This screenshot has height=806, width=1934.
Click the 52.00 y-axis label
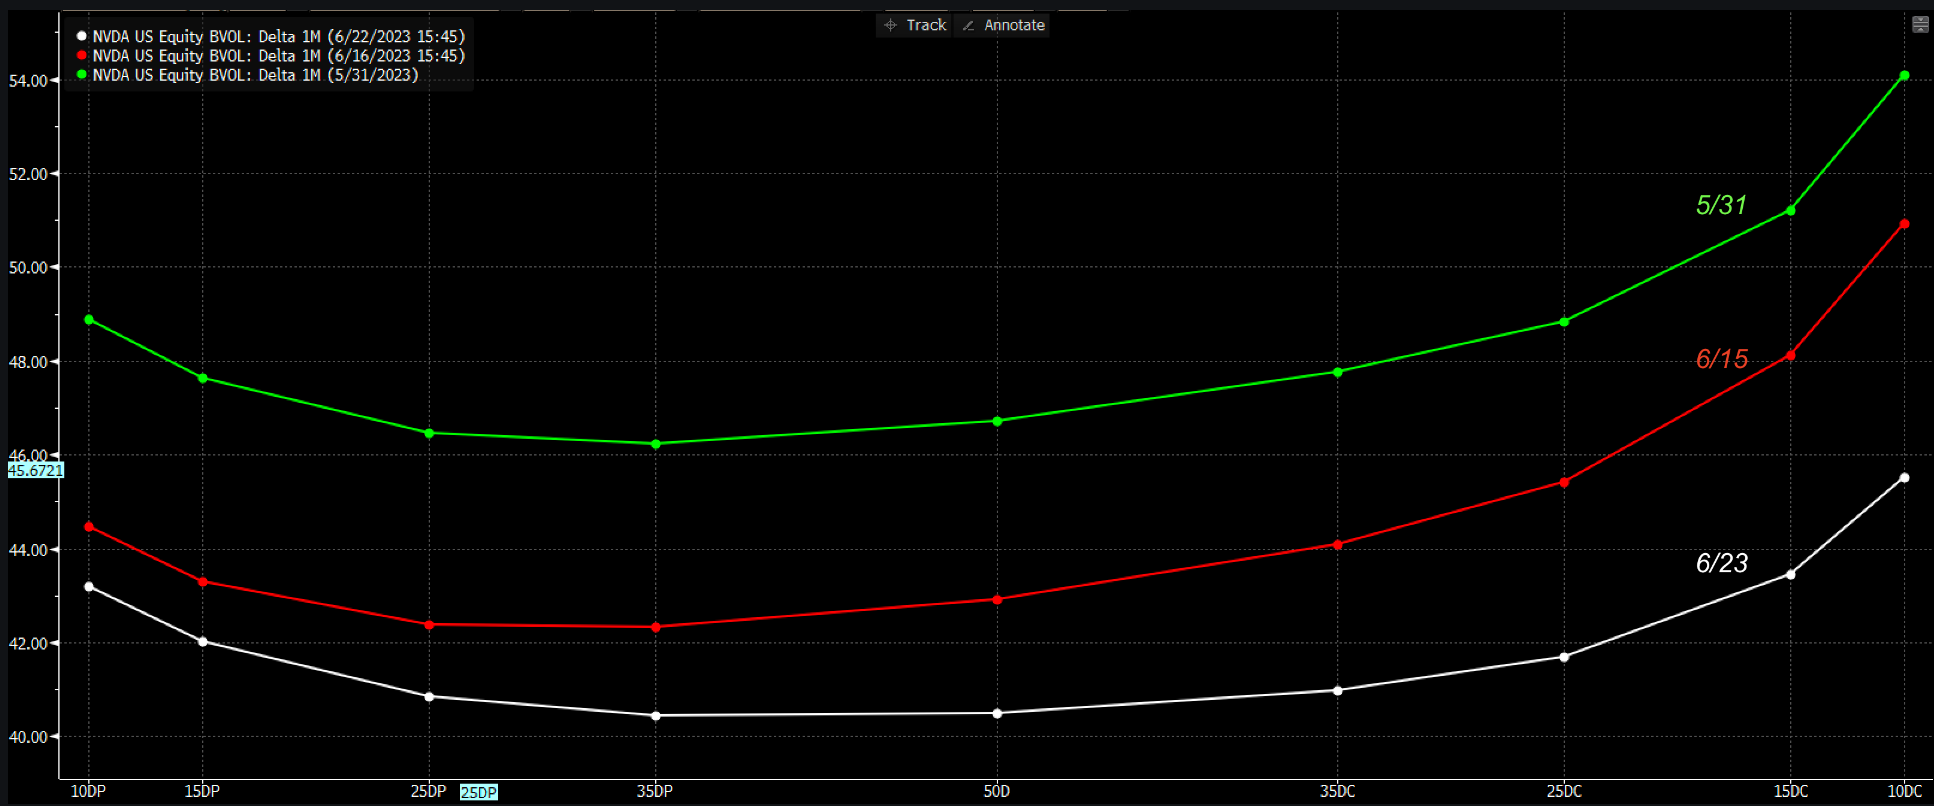(x=28, y=174)
